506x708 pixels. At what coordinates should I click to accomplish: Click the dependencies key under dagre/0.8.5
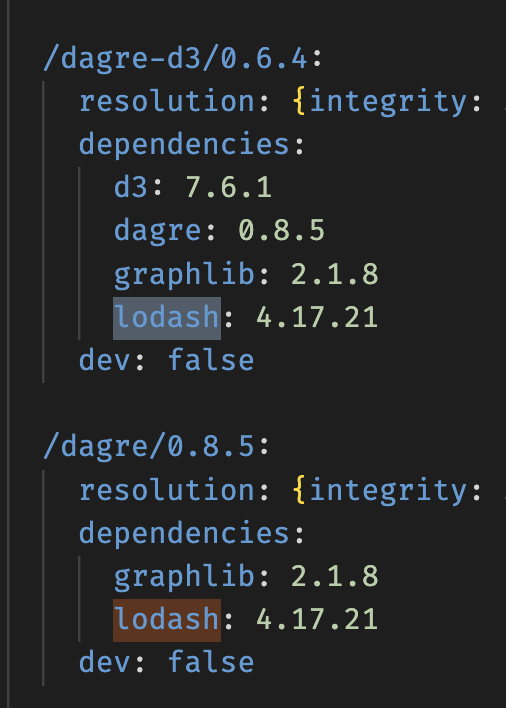[184, 533]
